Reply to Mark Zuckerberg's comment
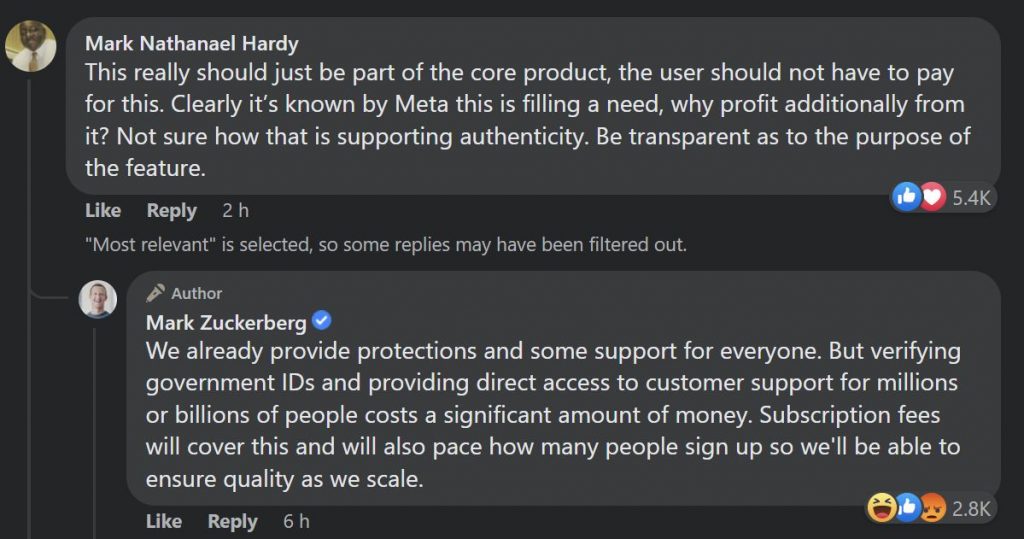Viewport: 1024px width, 539px height. (232, 521)
